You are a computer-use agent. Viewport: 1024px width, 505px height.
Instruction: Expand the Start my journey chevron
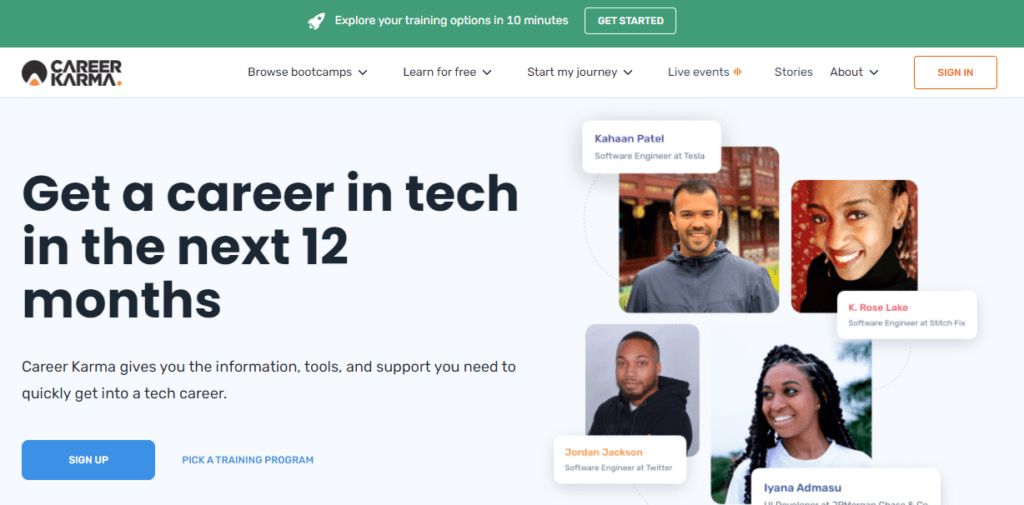click(x=628, y=73)
